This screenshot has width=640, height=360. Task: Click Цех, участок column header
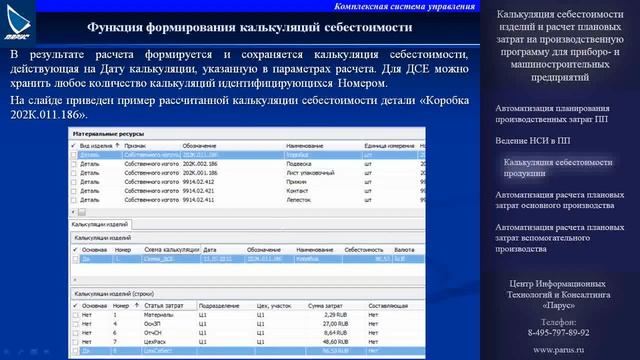tap(274, 306)
